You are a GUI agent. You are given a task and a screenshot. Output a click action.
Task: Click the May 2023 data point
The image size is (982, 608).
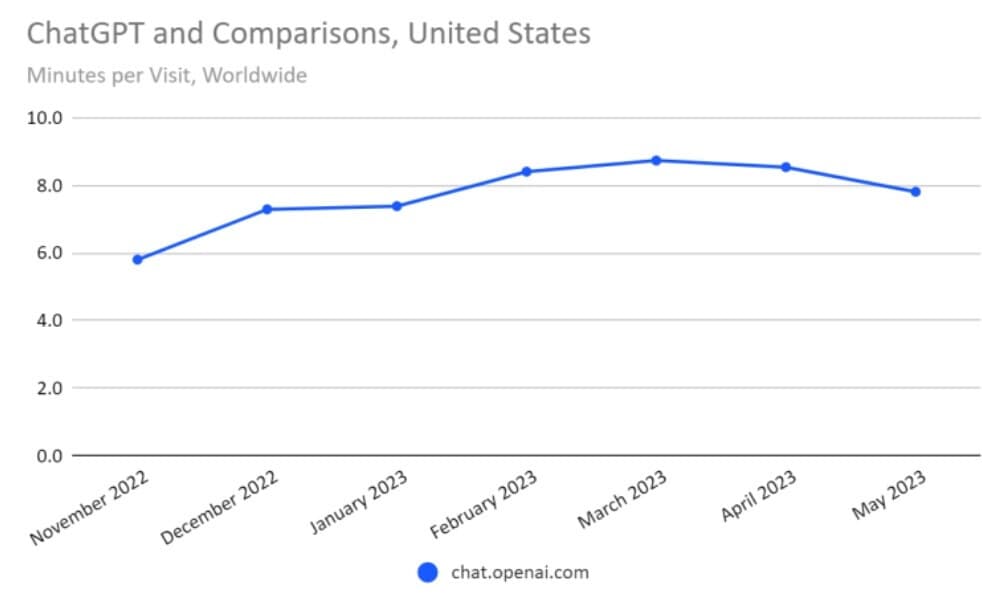coord(915,192)
